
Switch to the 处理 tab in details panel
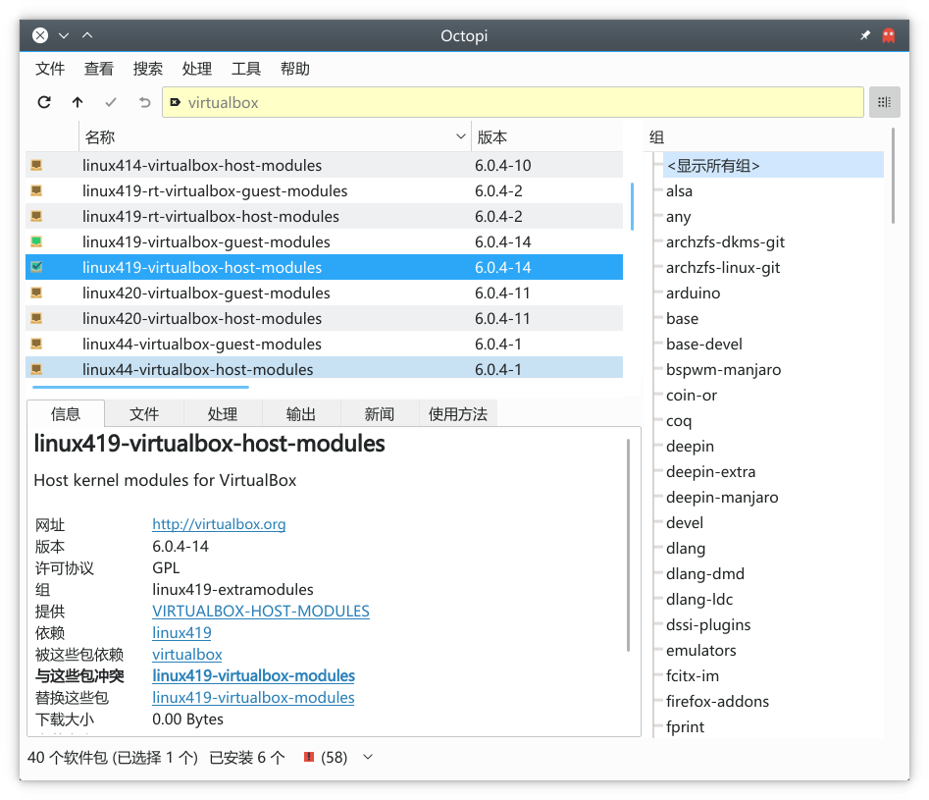coord(223,414)
